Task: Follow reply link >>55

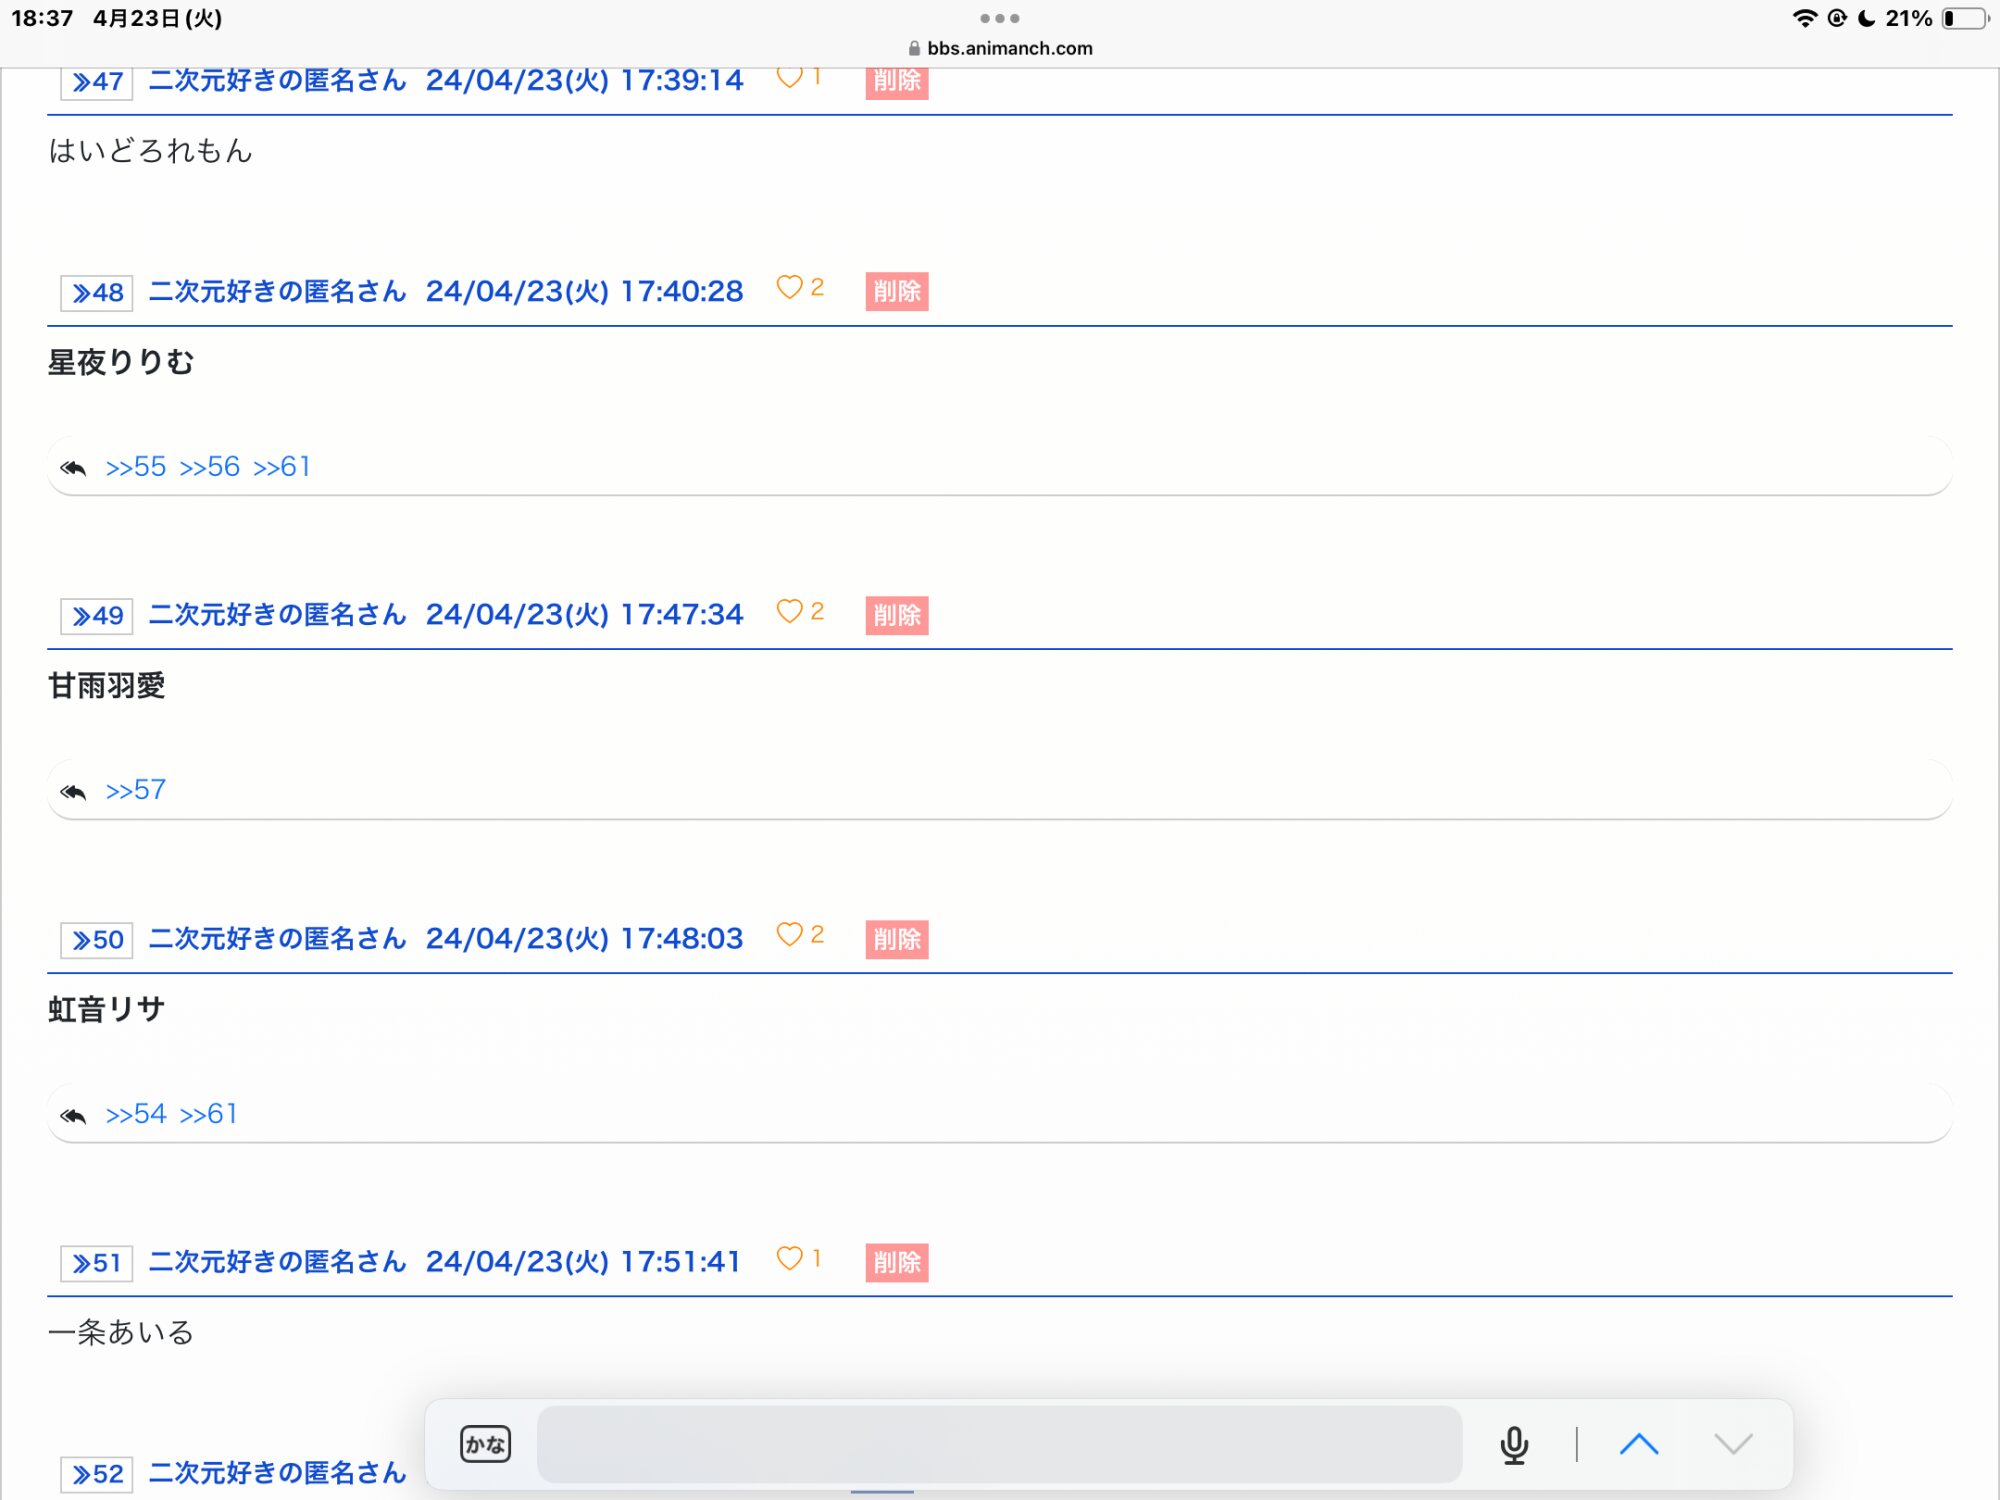Action: (x=135, y=467)
